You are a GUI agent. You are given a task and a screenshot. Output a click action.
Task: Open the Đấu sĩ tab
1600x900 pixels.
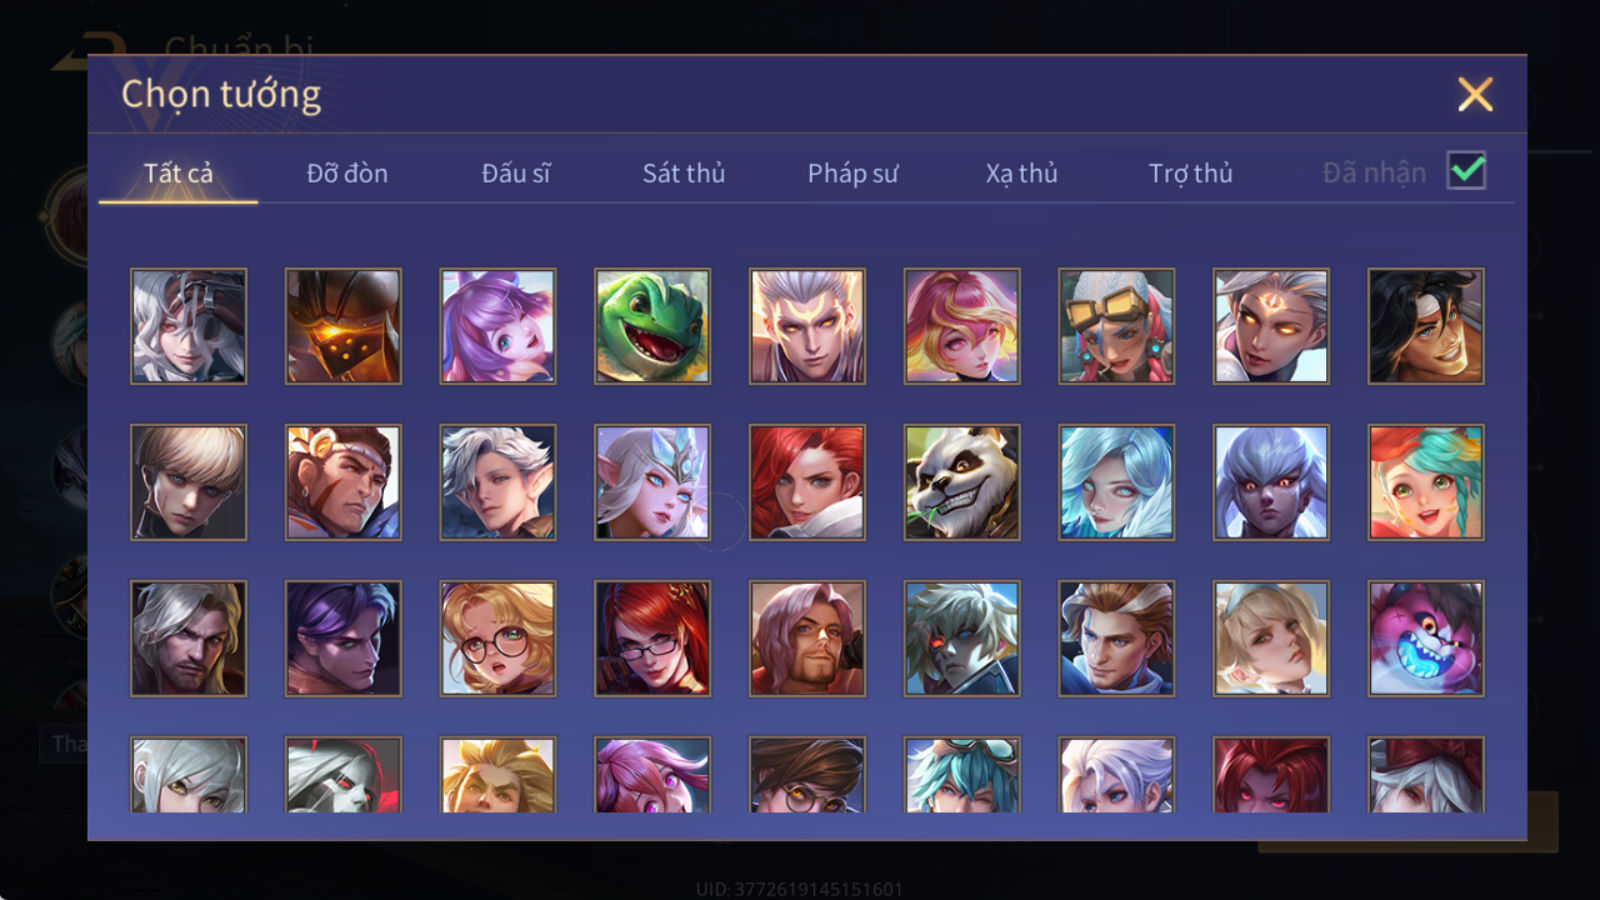point(516,173)
